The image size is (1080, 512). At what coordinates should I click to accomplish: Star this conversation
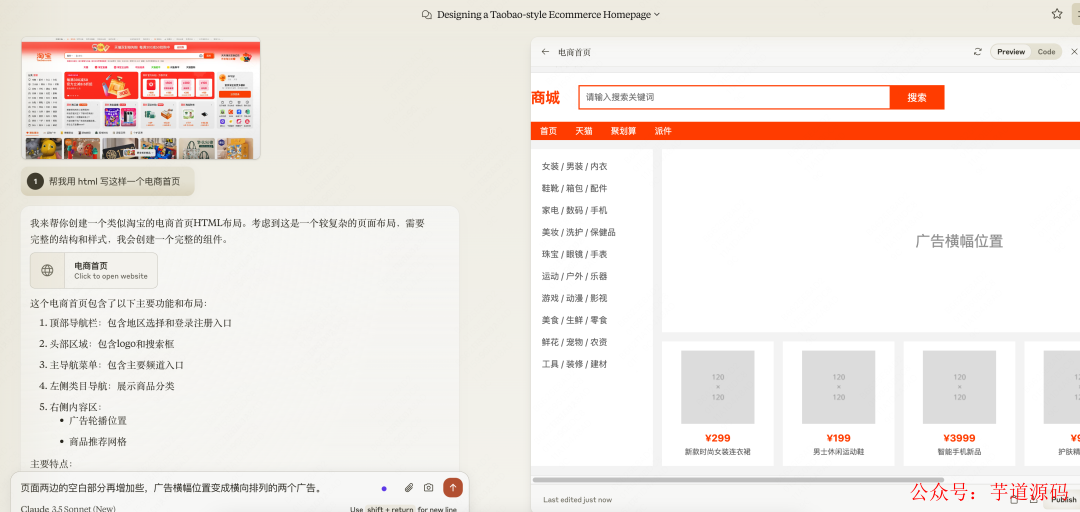point(1057,14)
